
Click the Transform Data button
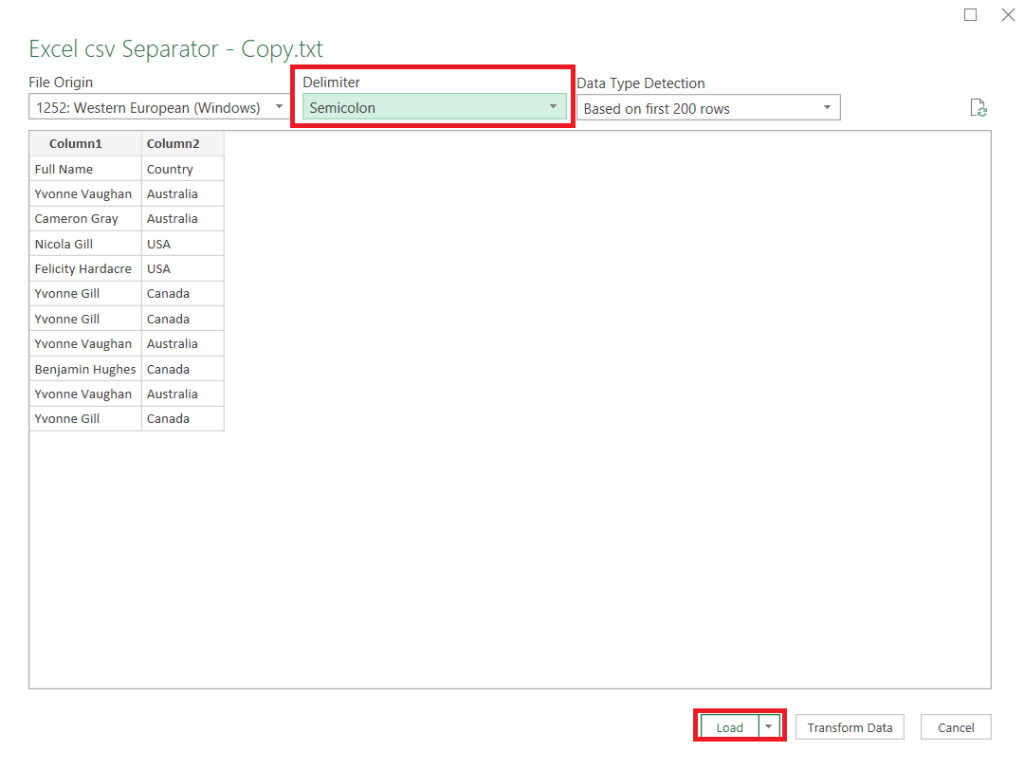tap(849, 727)
